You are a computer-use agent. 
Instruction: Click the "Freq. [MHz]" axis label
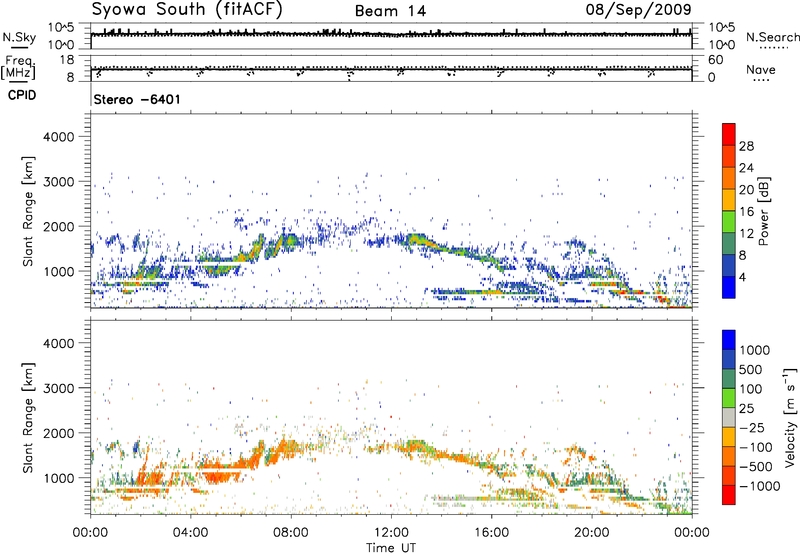(x=18, y=68)
